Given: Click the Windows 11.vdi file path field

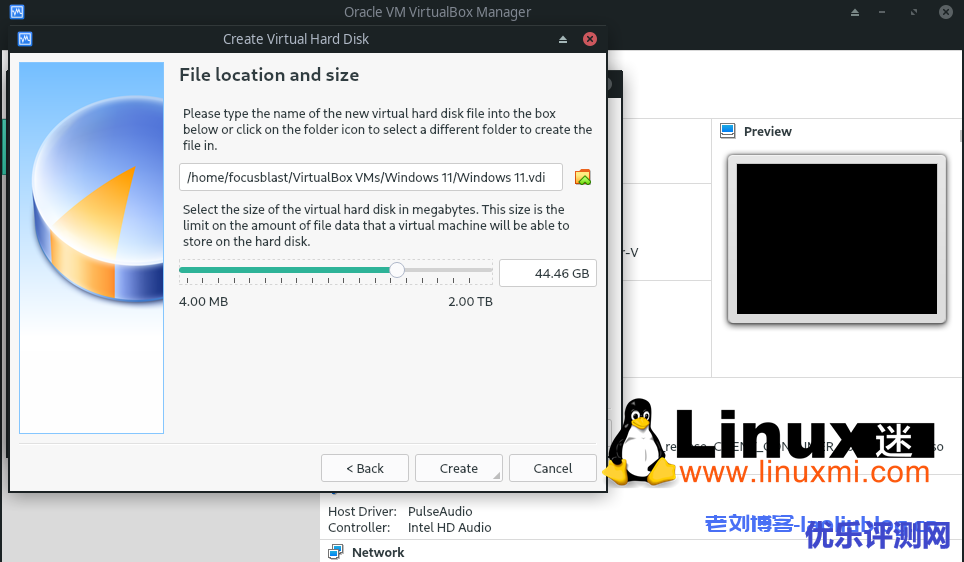Looking at the screenshot, I should point(371,177).
